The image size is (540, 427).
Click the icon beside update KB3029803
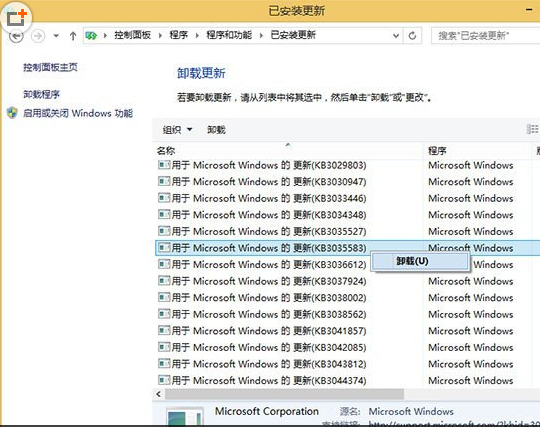click(164, 165)
